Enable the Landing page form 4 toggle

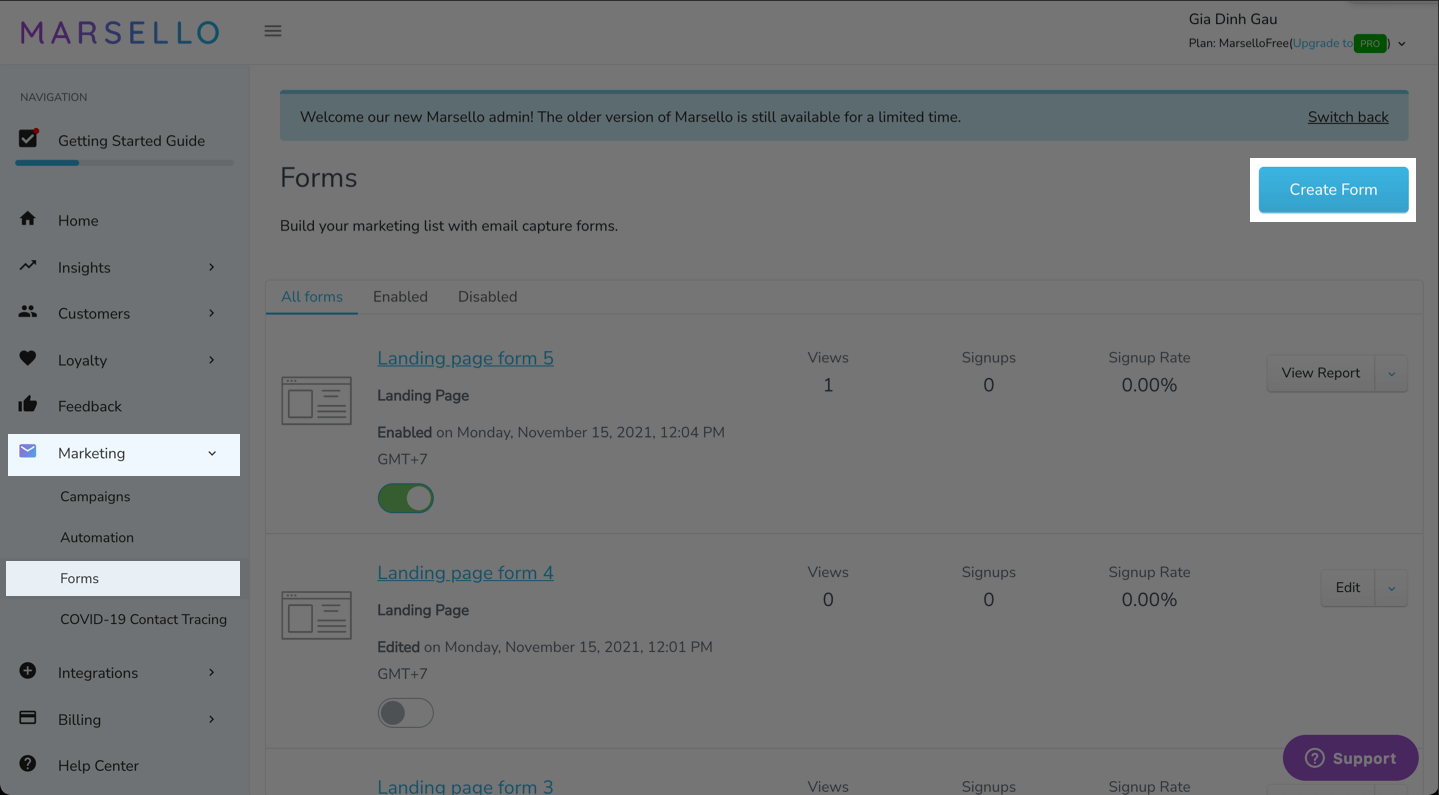pyautogui.click(x=405, y=713)
